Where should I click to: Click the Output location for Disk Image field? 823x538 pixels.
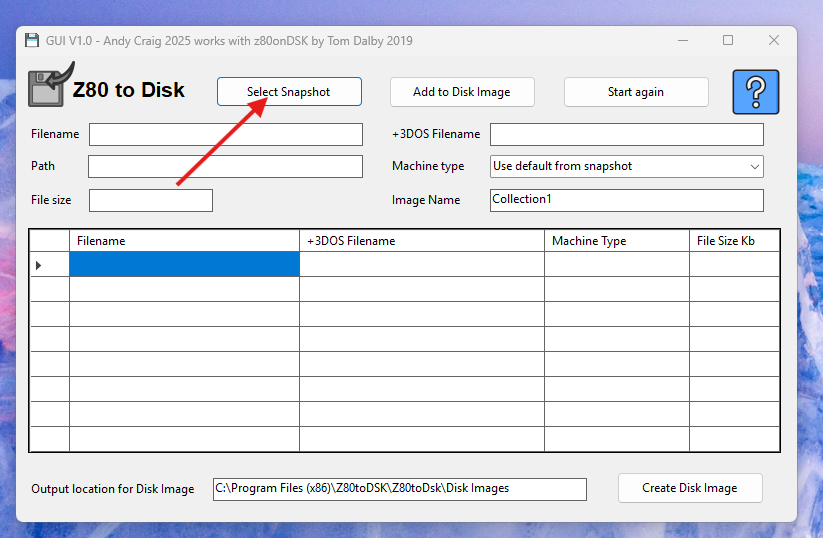click(x=399, y=489)
